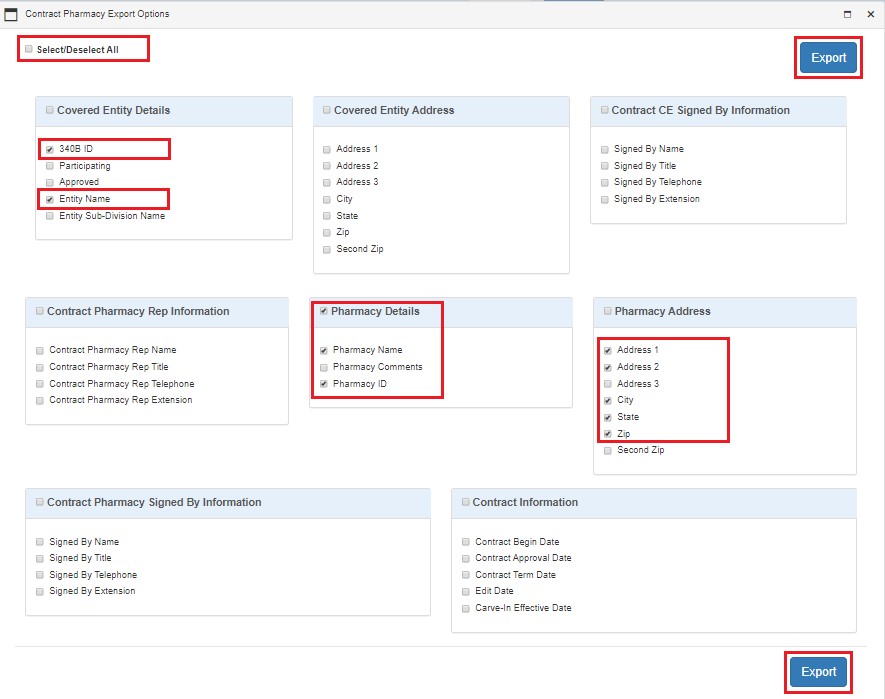Uncheck Pharmacy Address 2 checkbox

(x=608, y=367)
